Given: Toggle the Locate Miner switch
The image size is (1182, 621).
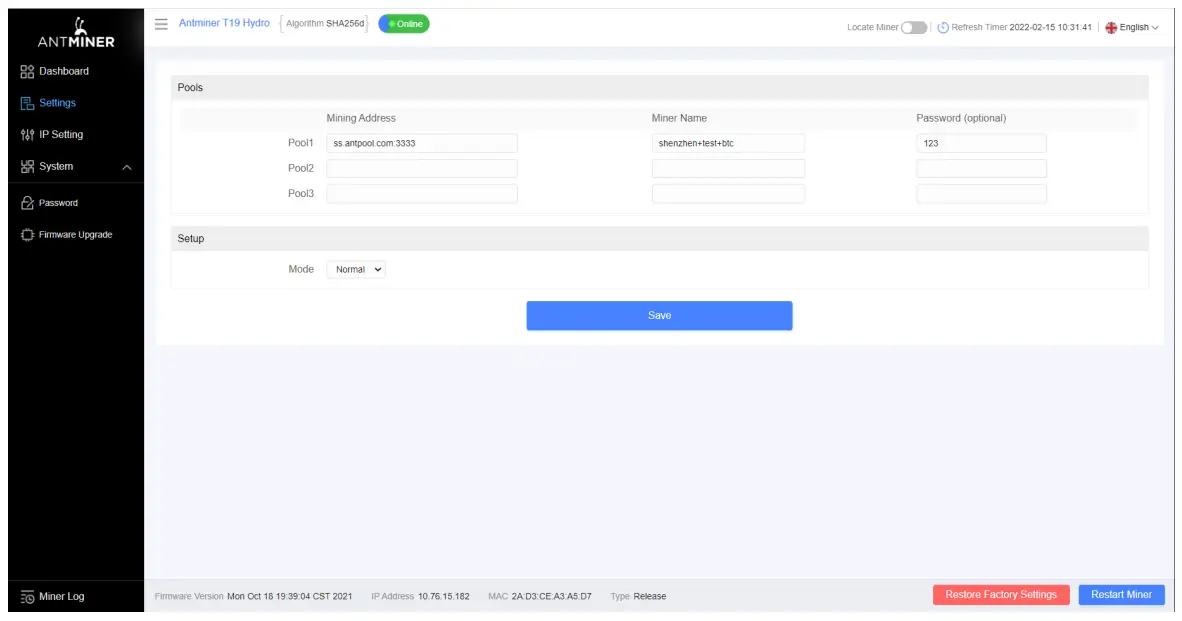Looking at the screenshot, I should click(x=914, y=27).
